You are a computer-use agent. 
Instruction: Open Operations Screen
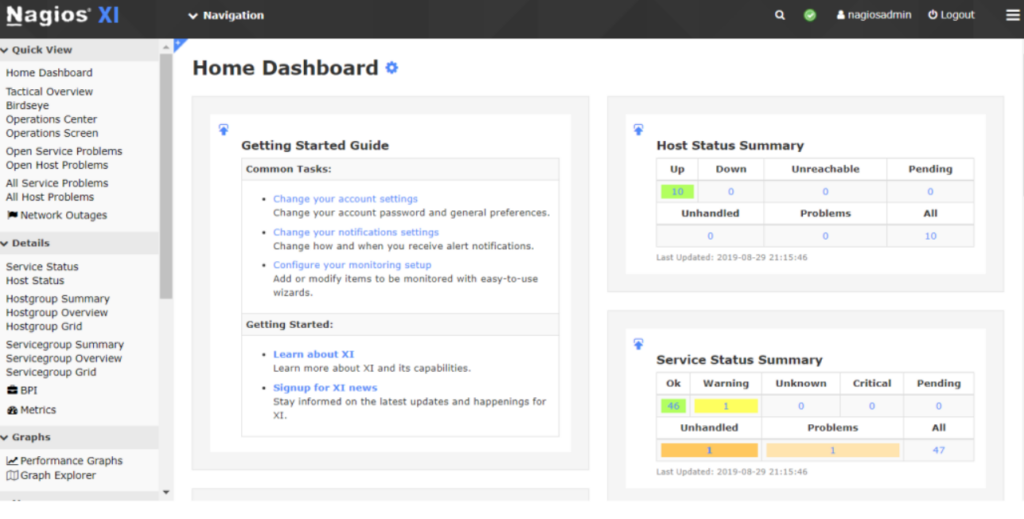[x=52, y=133]
